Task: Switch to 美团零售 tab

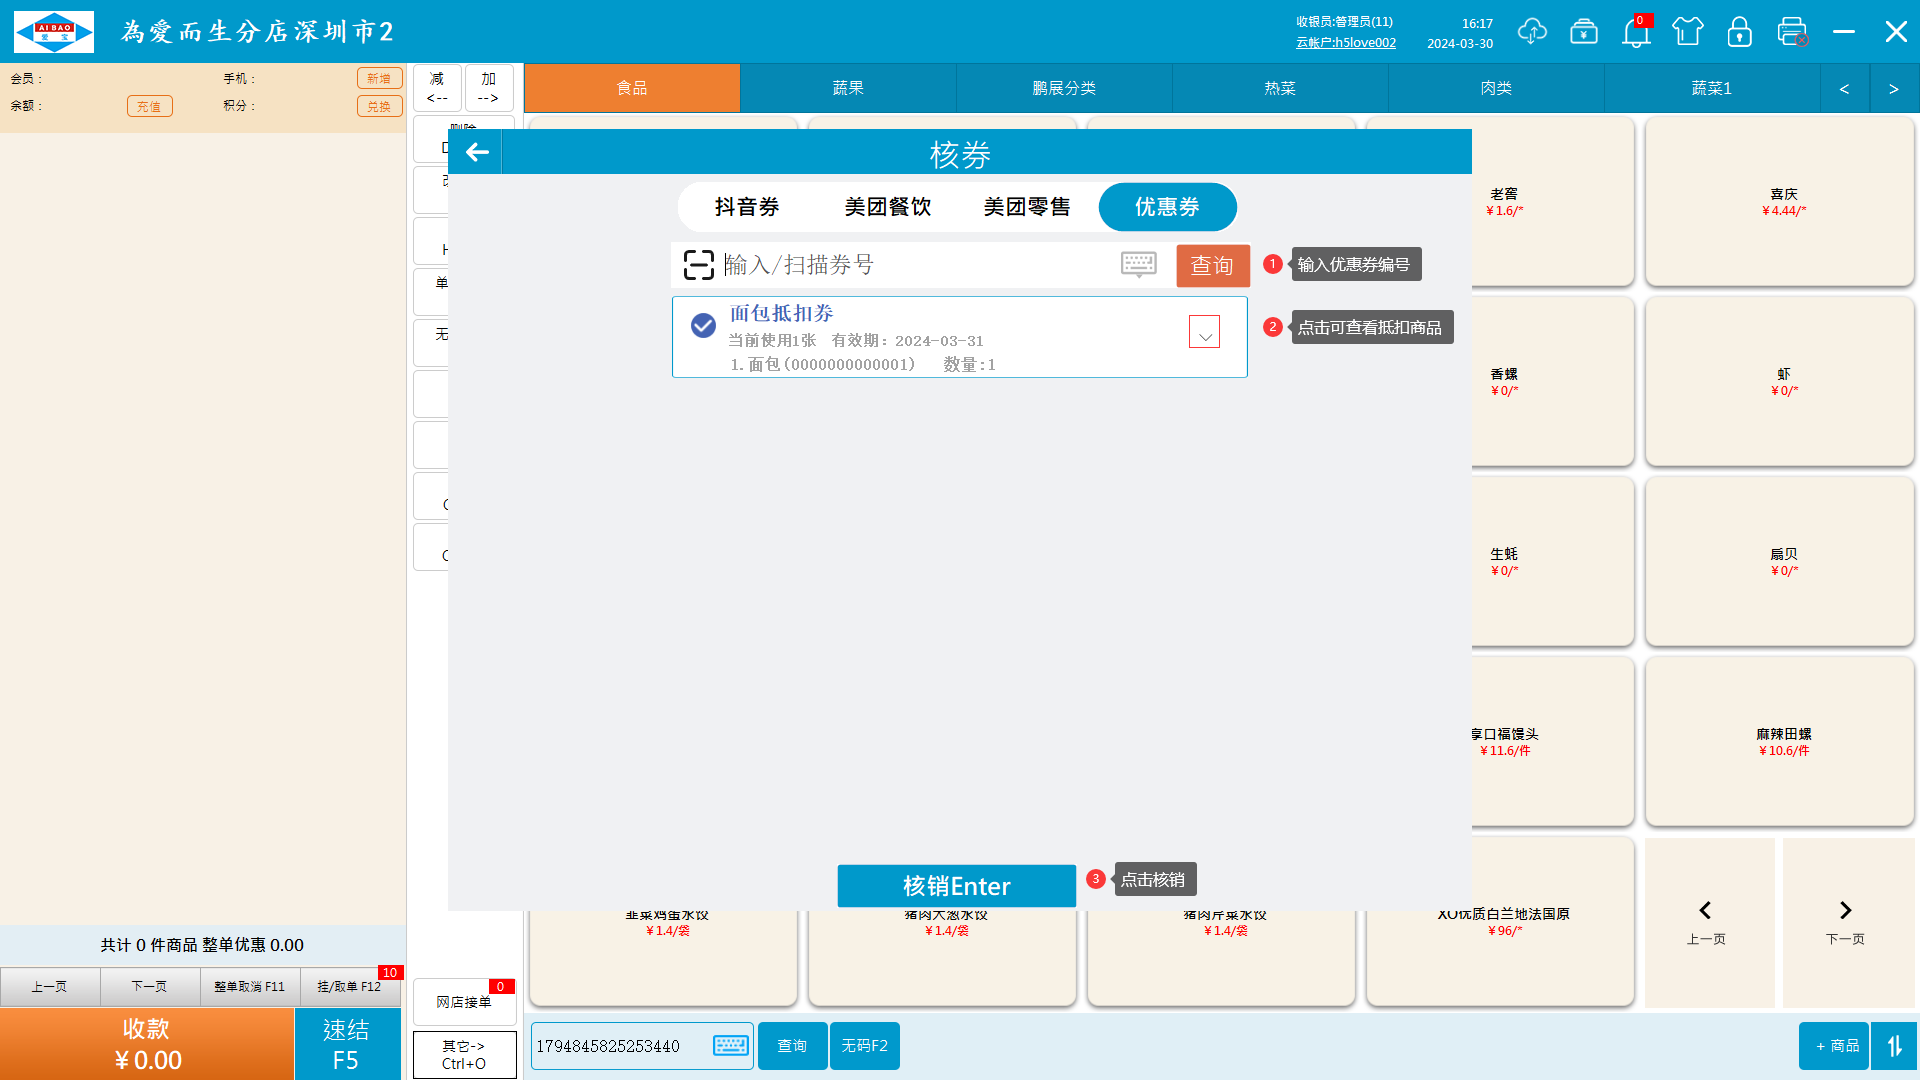Action: pos(1027,207)
